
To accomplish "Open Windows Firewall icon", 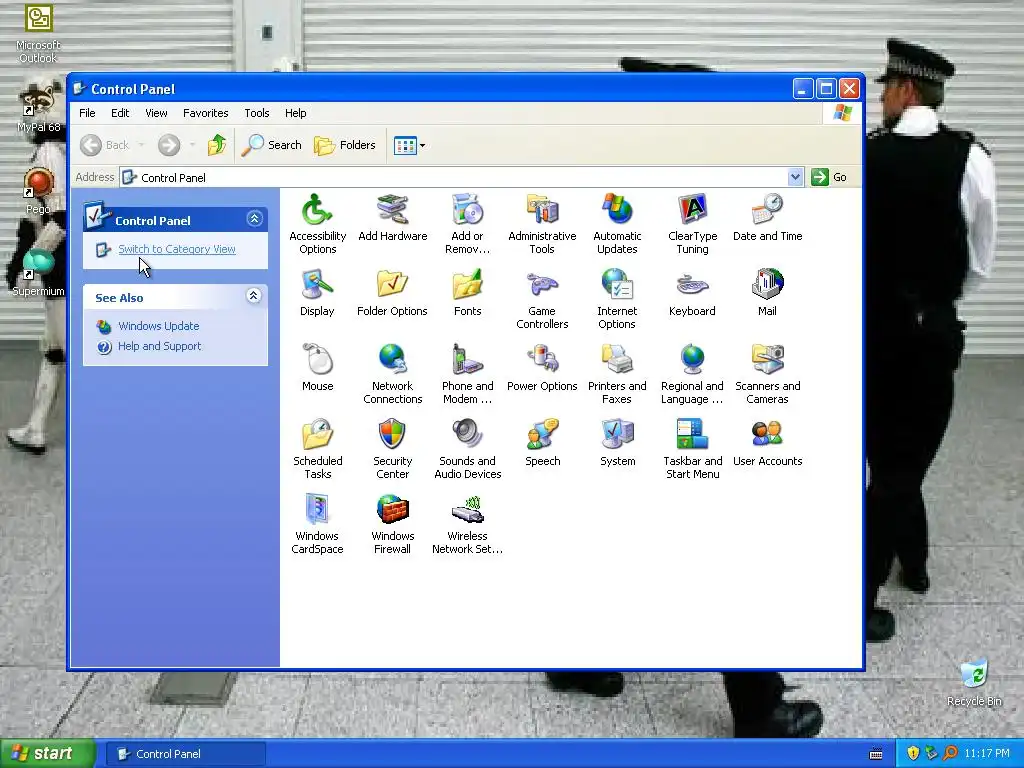I will pos(392,524).
